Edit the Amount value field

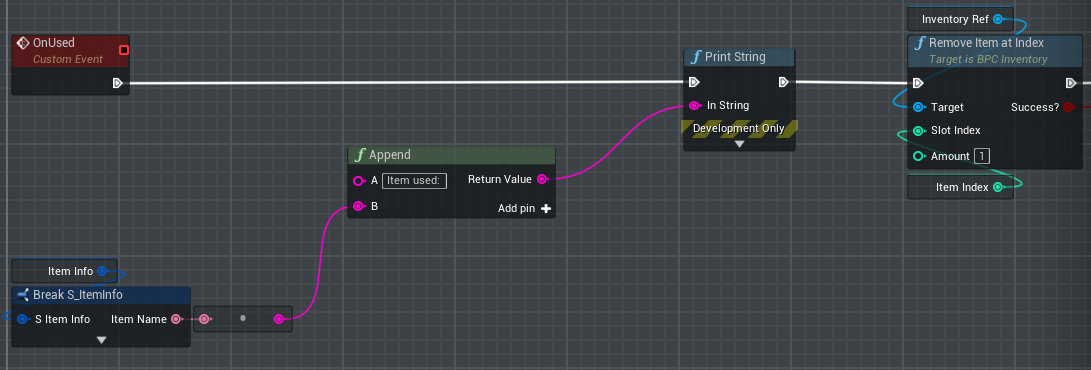click(982, 156)
